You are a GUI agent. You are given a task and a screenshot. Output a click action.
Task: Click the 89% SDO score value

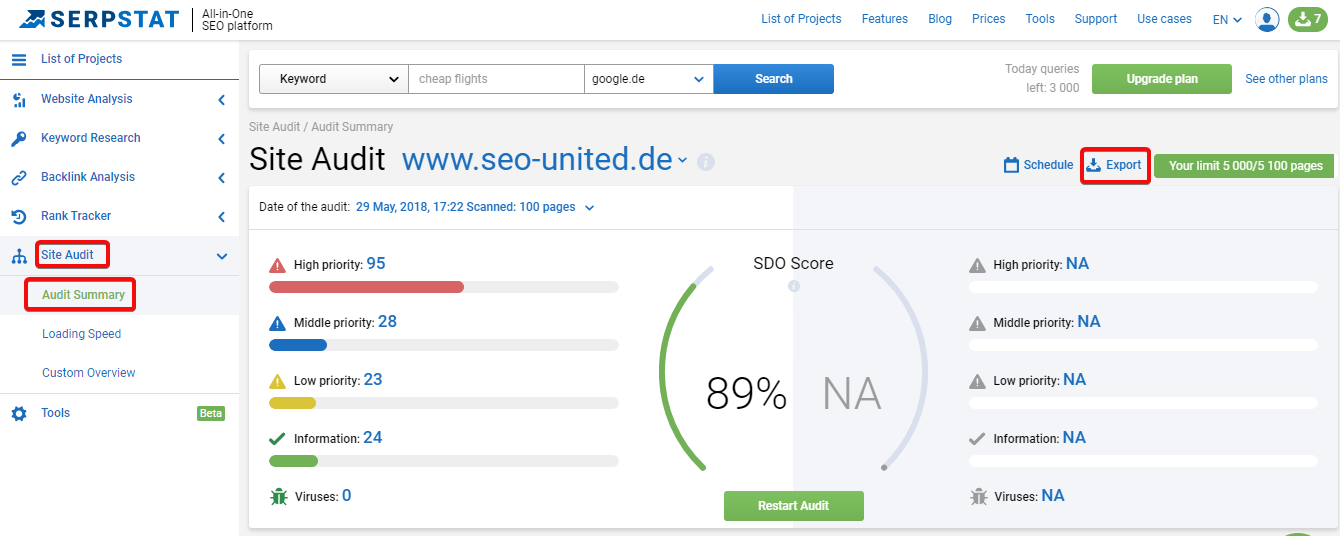[746, 394]
